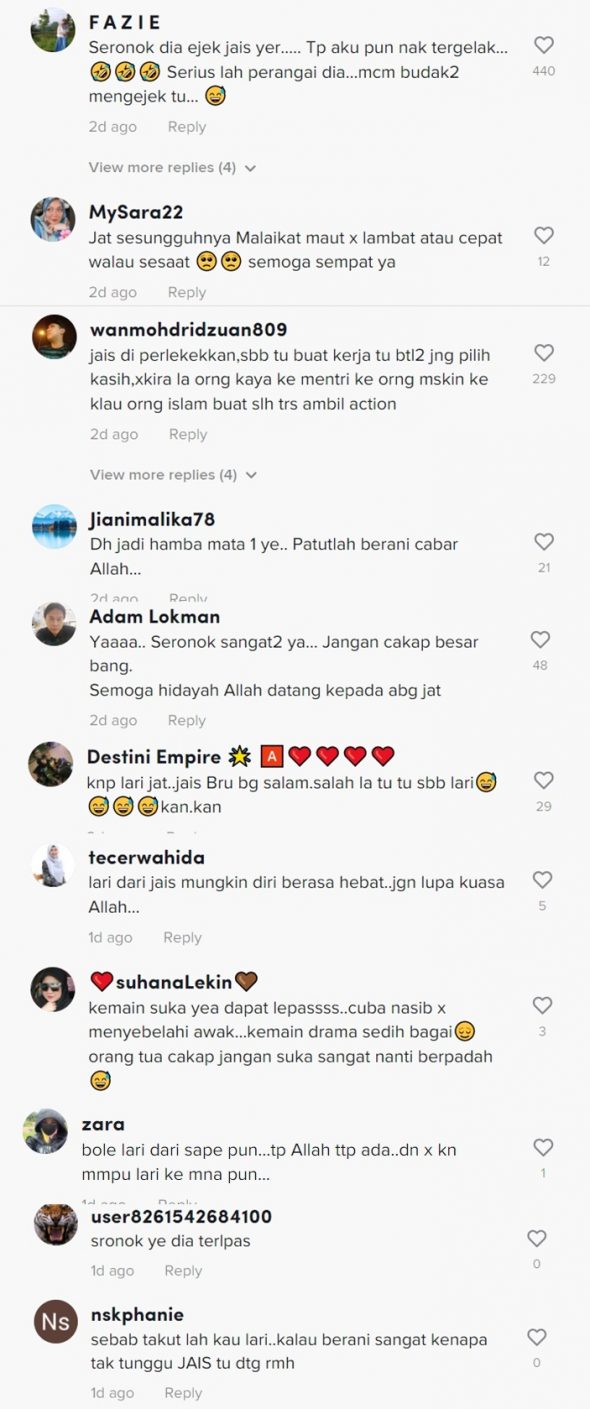Open nskphanie's Ns avatar
590x1409 pixels.
(x=56, y=1322)
